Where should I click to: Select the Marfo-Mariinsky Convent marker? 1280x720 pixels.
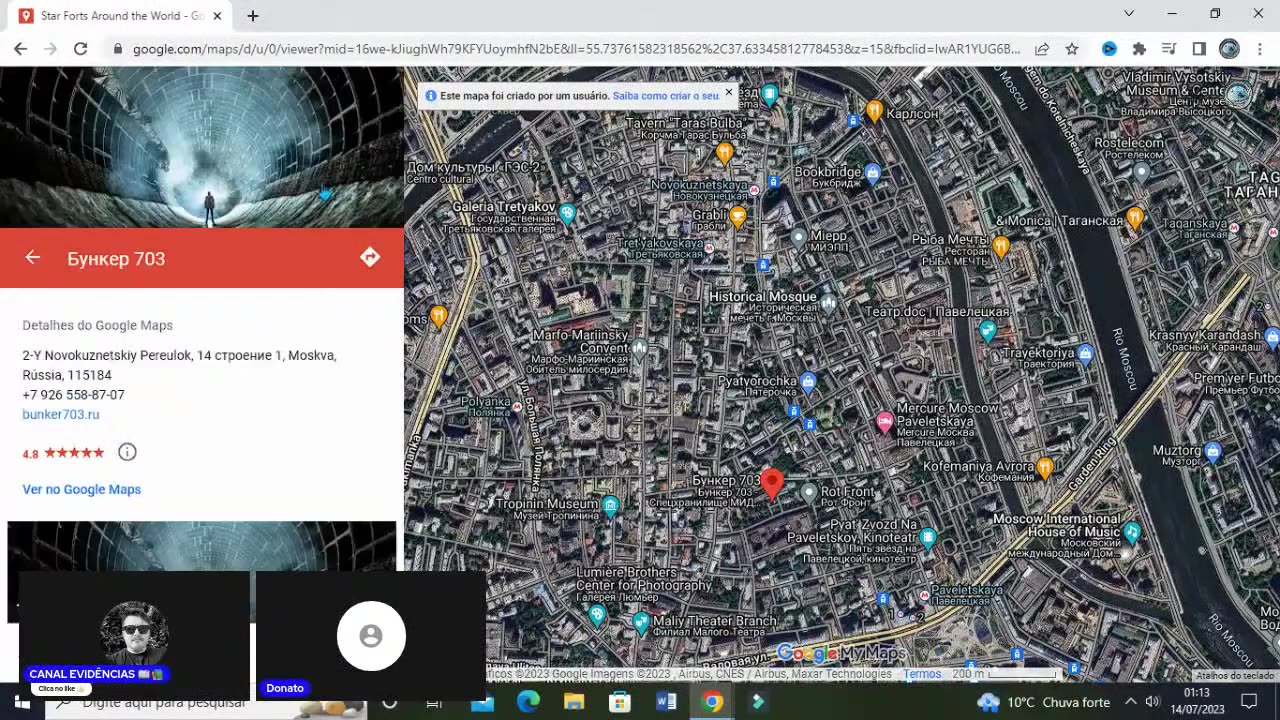[640, 348]
